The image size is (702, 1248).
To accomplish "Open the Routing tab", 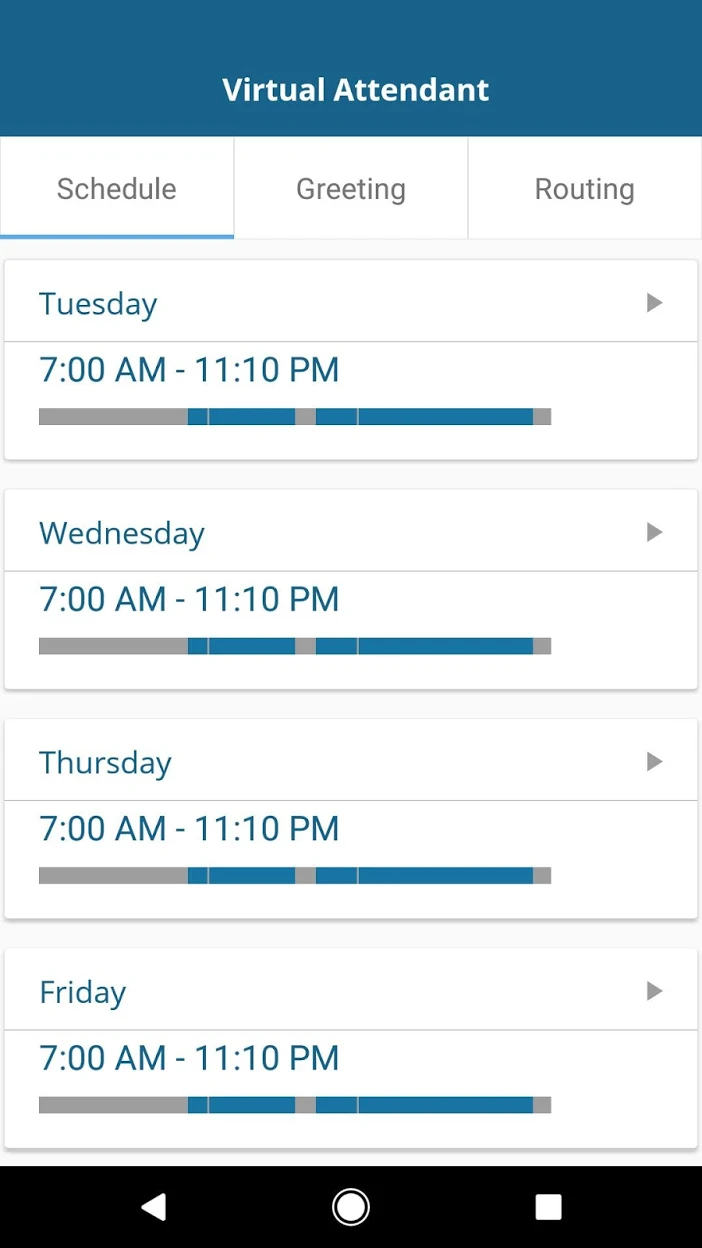I will 584,189.
